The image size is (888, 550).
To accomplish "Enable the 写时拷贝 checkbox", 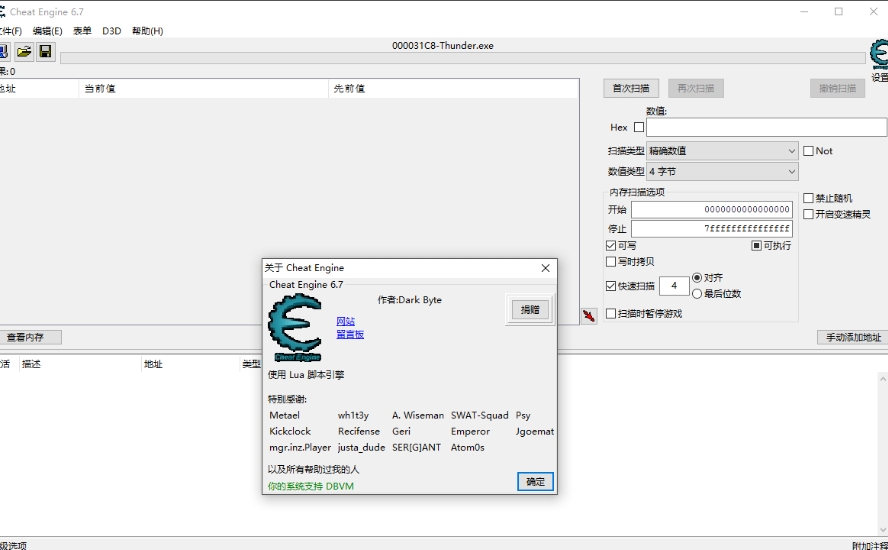I will click(610, 262).
